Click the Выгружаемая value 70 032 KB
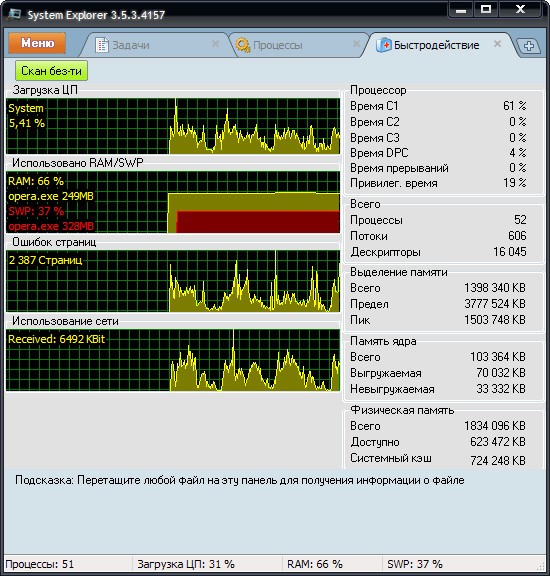Screen dimensions: 550x576 501,373
